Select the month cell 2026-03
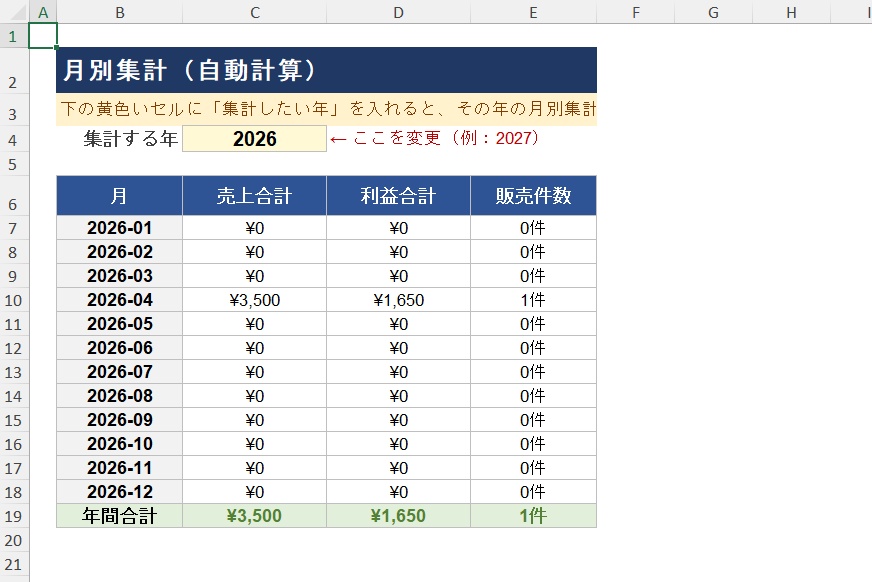 (120, 276)
